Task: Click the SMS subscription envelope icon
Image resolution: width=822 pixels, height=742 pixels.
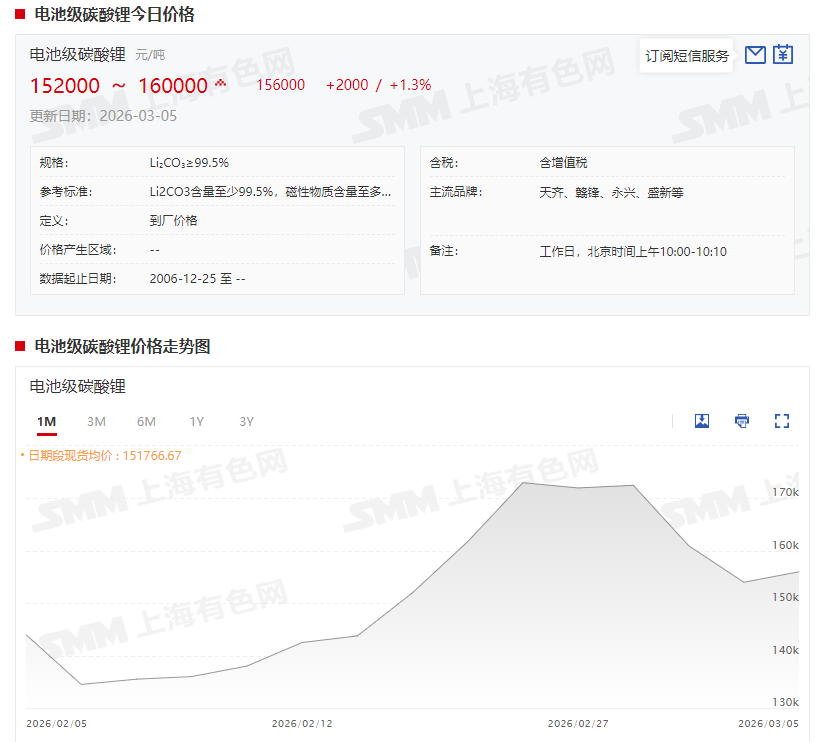Action: tap(755, 55)
